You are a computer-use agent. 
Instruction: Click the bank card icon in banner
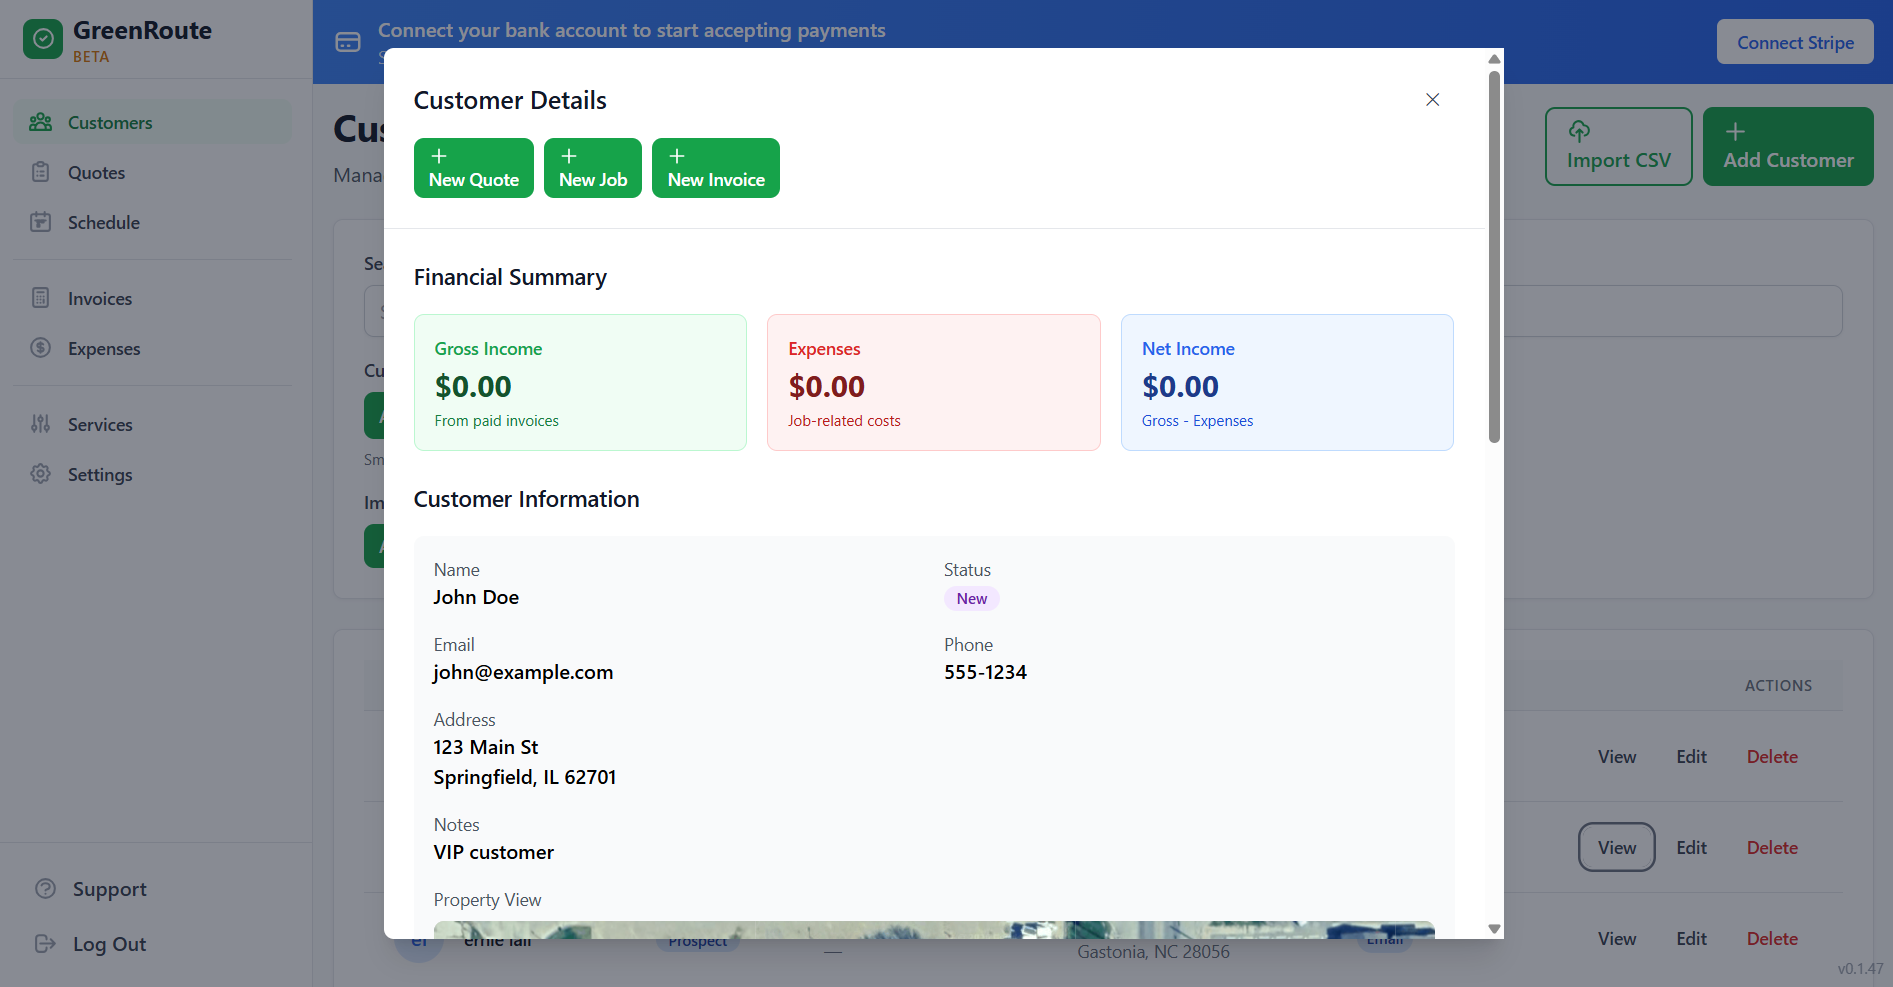348,42
